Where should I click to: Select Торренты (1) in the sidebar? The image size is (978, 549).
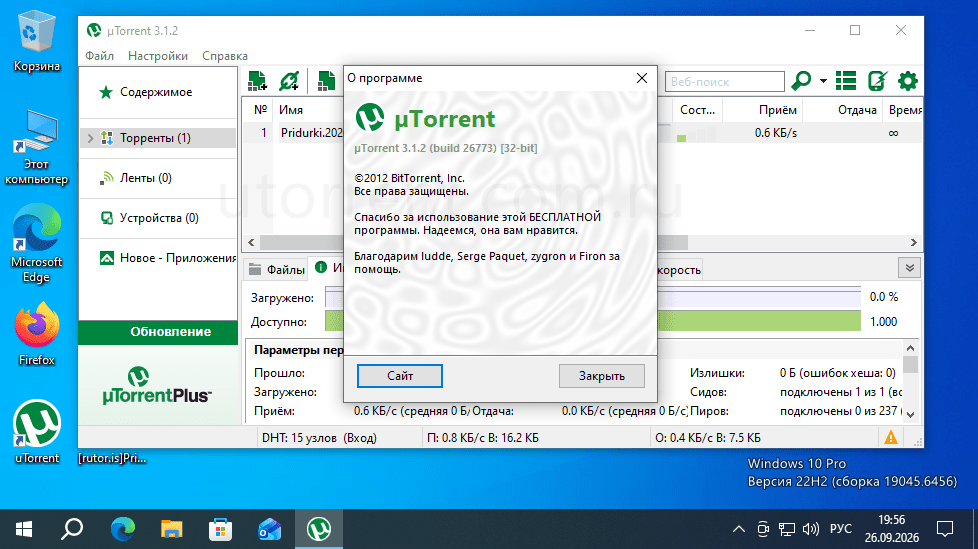point(158,138)
